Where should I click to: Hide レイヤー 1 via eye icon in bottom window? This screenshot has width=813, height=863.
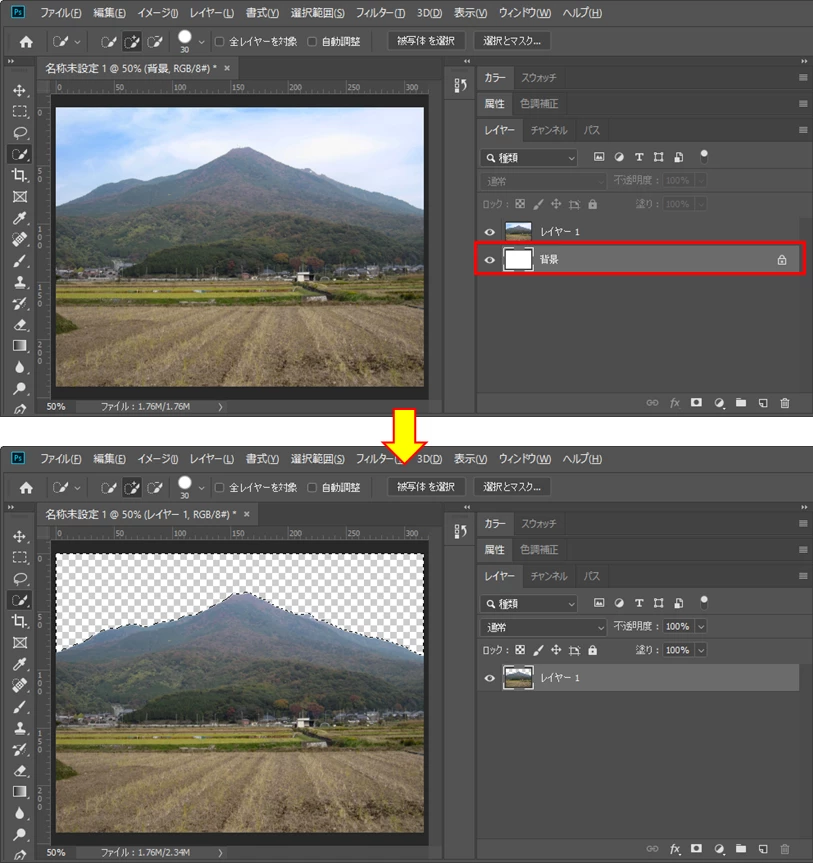click(x=489, y=678)
